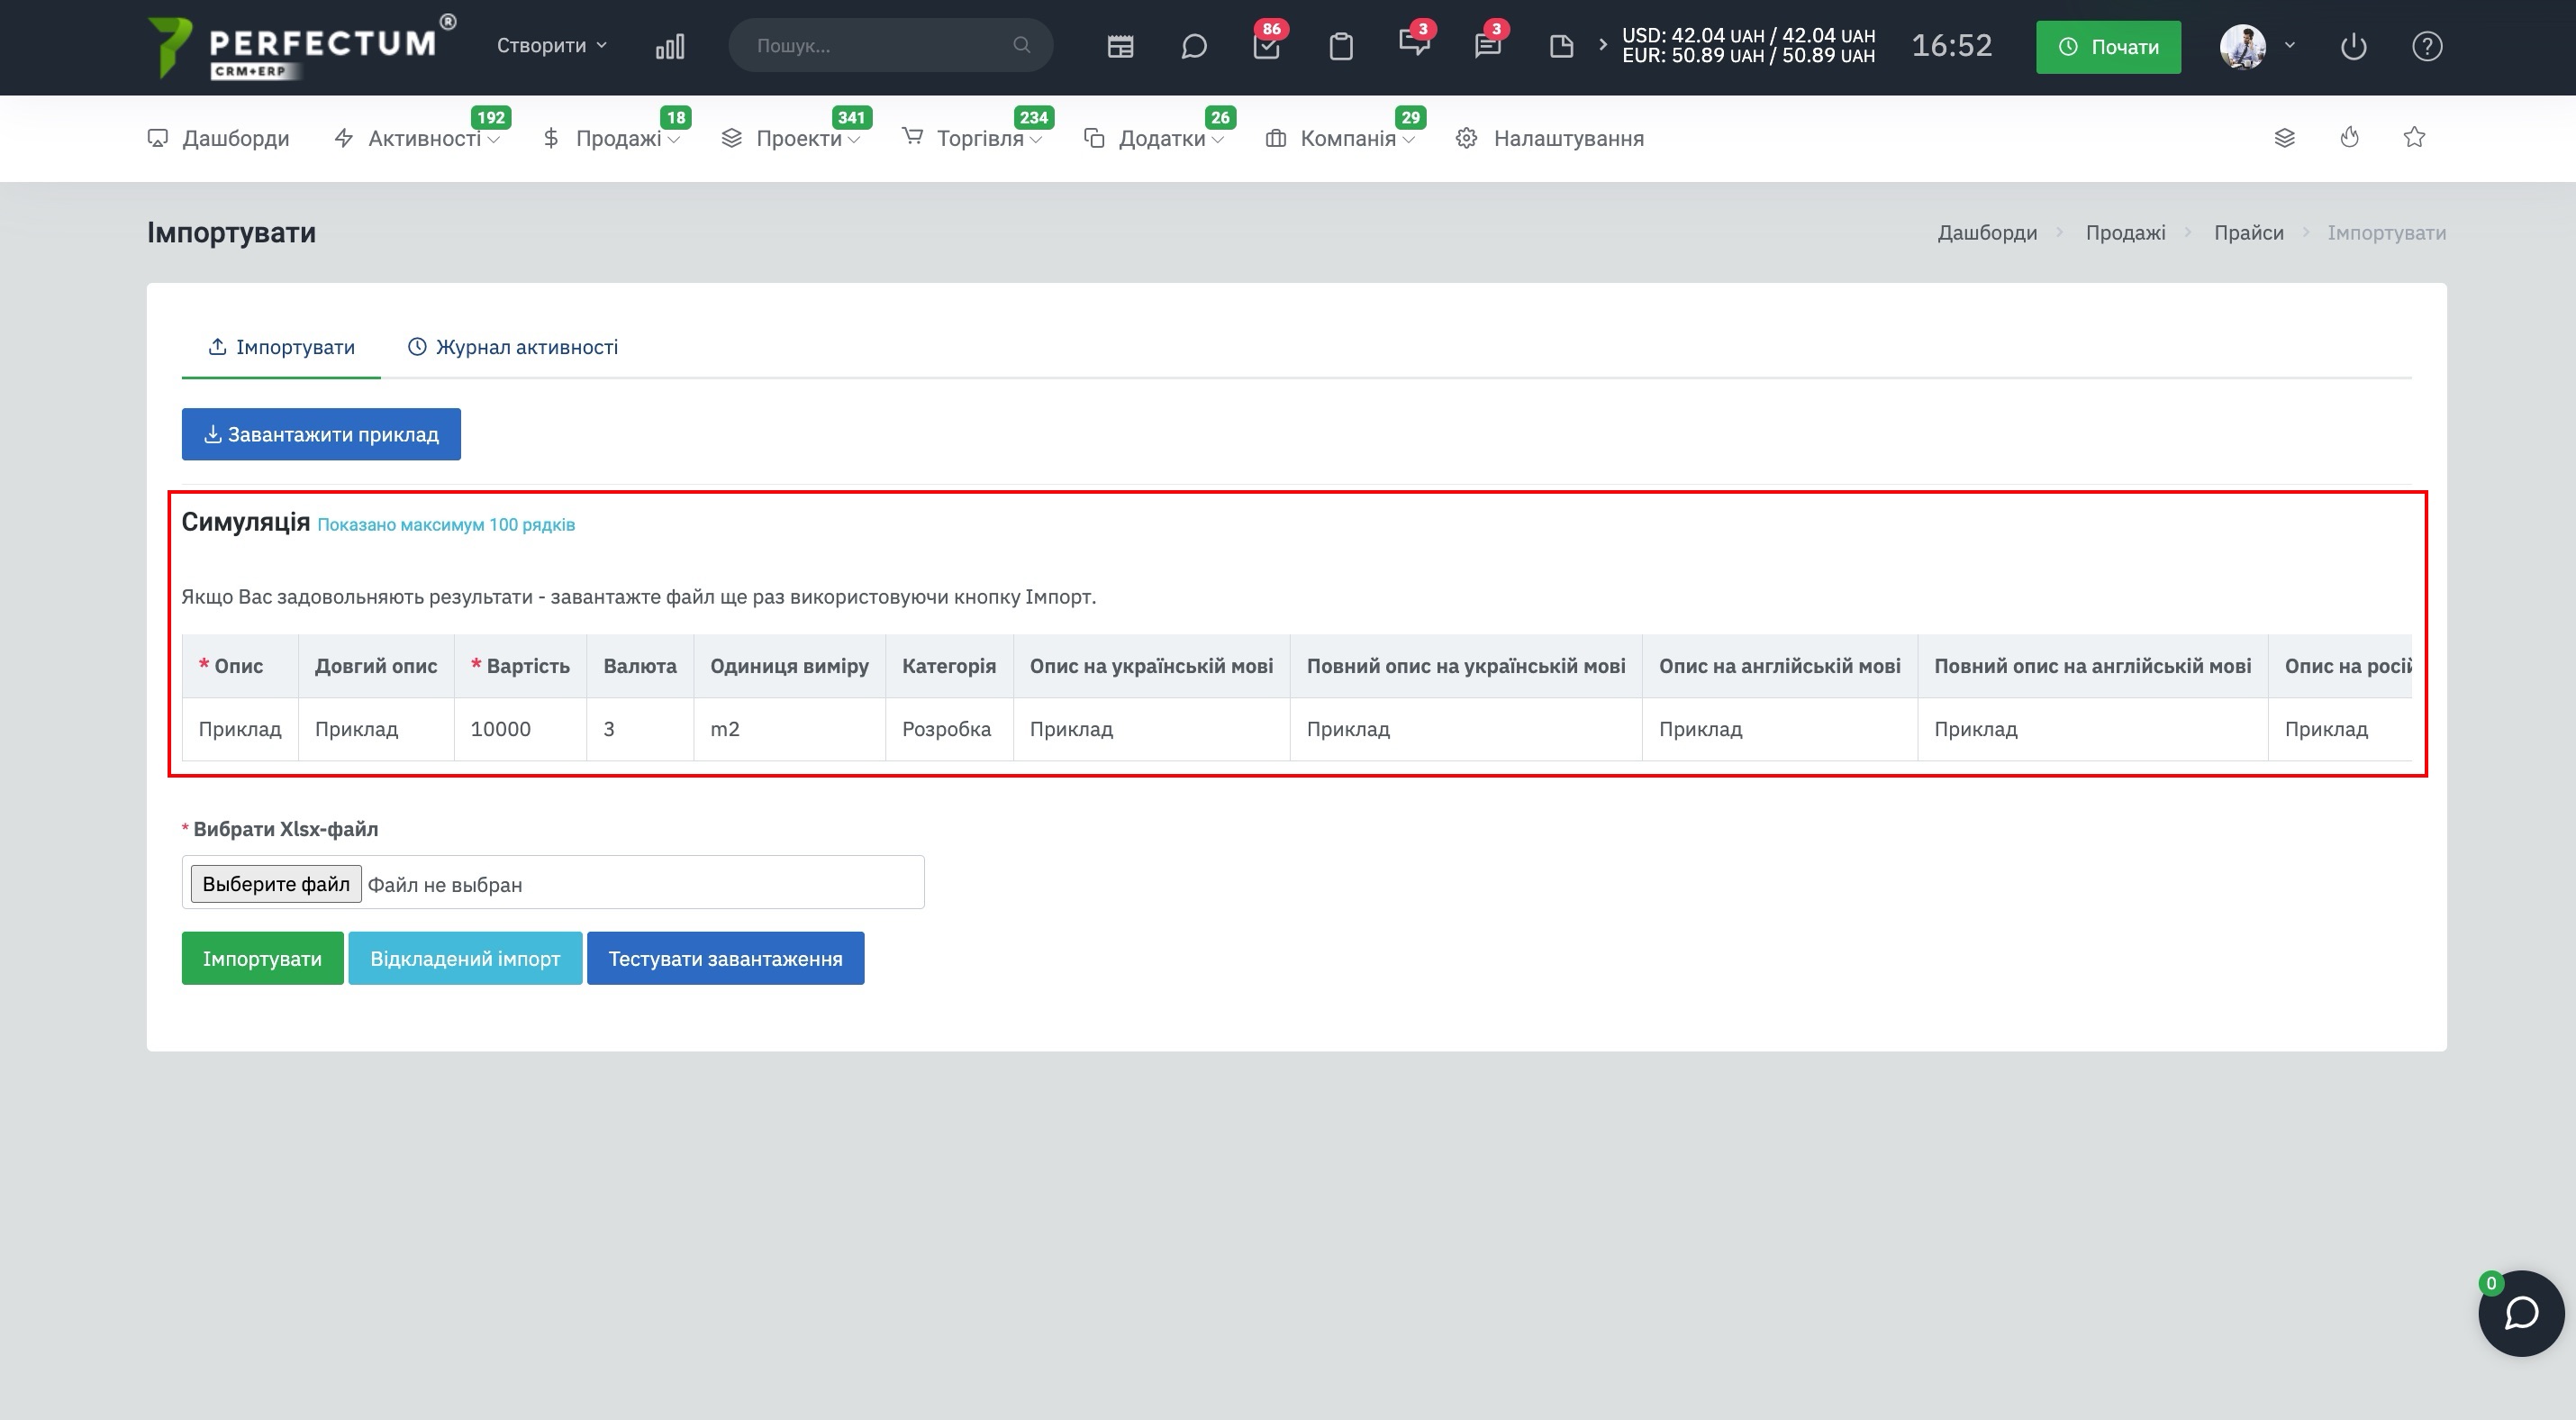Viewport: 2576px width, 1420px height.
Task: Open the statistics bar chart icon
Action: 670,46
